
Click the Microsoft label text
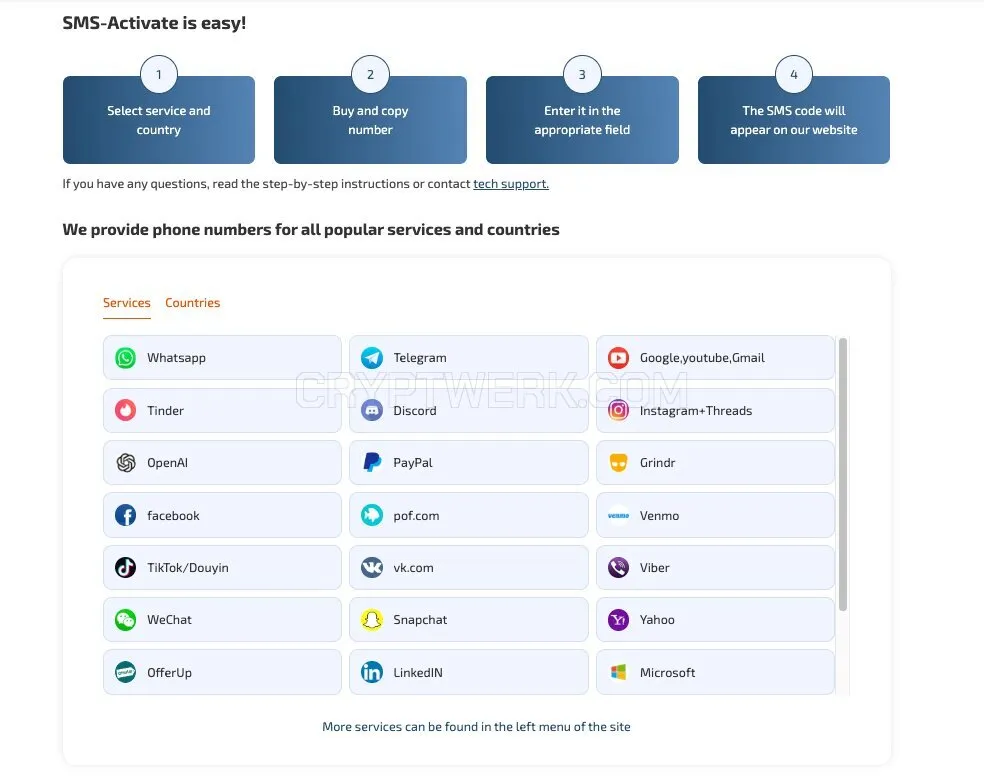click(x=667, y=672)
